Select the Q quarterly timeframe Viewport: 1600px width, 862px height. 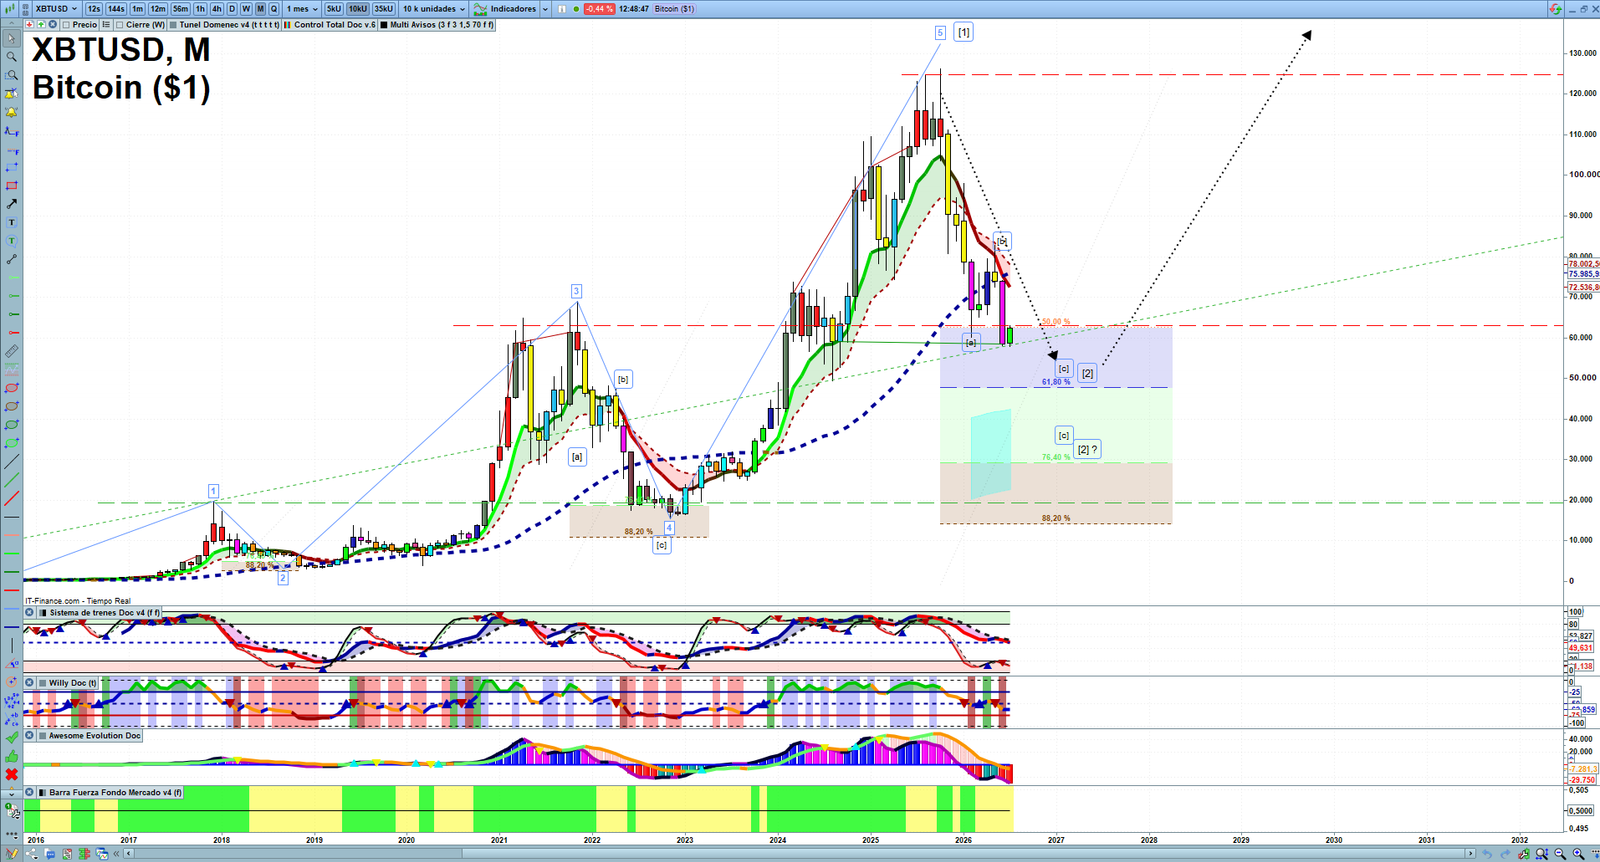273,9
